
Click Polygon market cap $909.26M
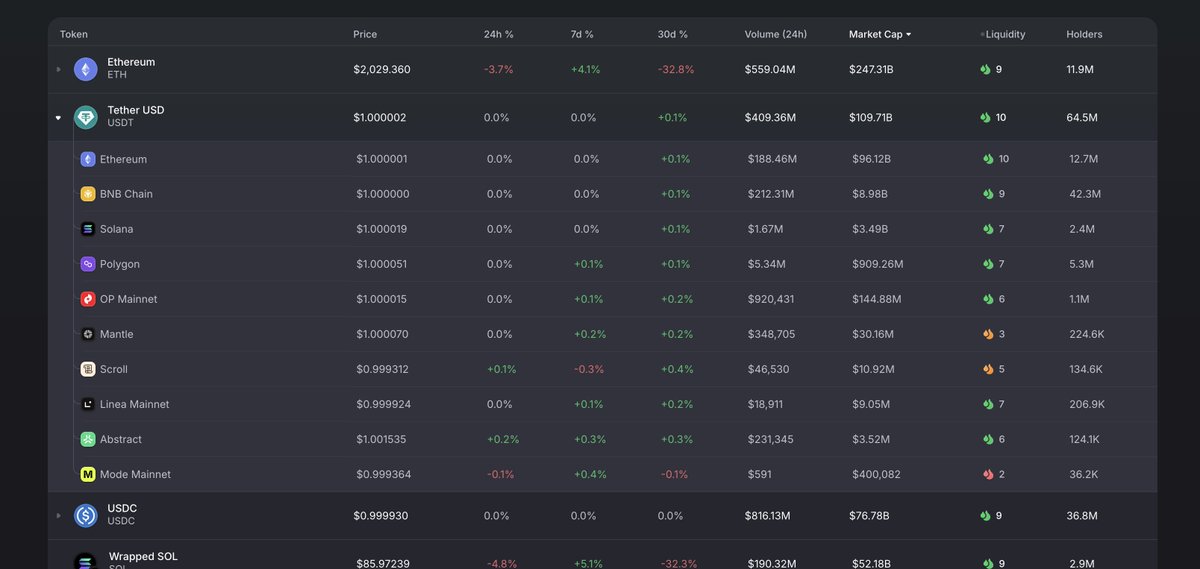tap(877, 264)
